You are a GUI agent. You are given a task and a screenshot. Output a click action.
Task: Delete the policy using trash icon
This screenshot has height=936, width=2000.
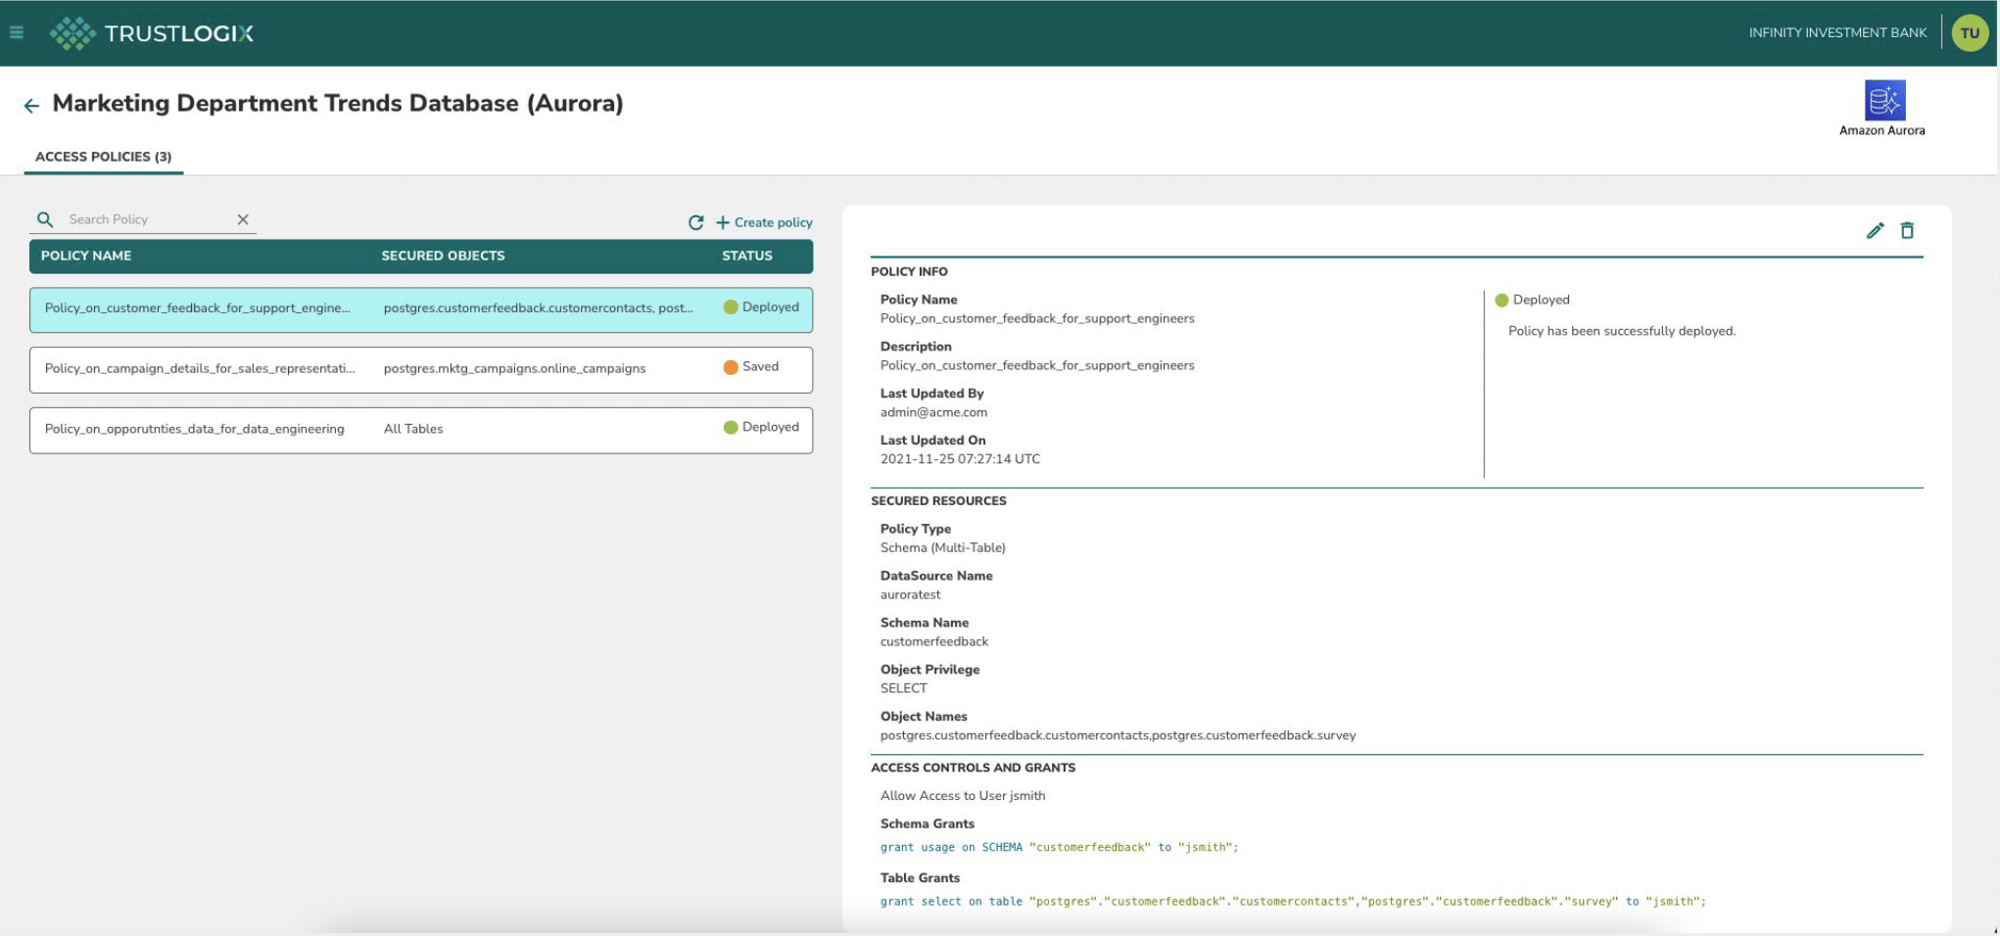click(1908, 230)
